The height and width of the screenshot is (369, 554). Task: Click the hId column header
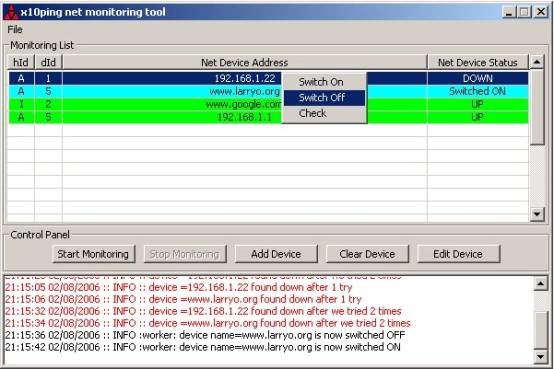coord(21,63)
